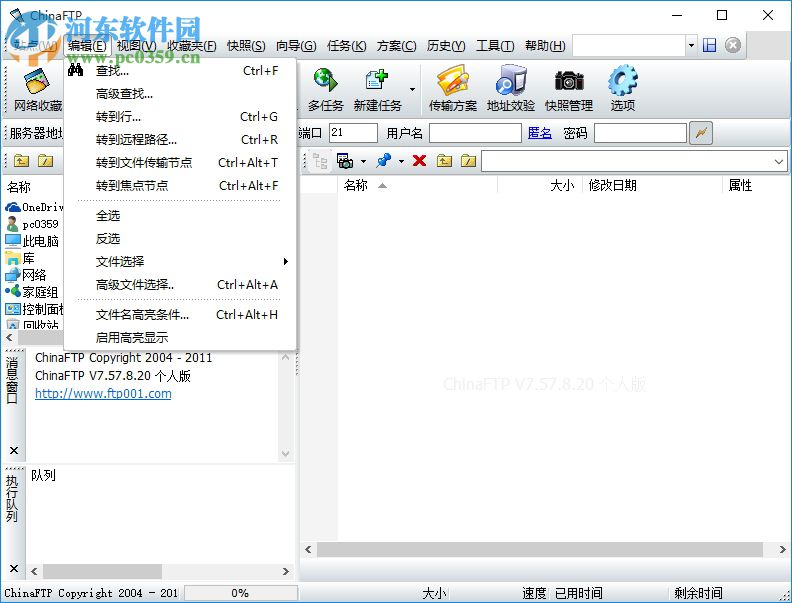Open the 视图(V) menu
Viewport: 792px width, 603px height.
coord(136,46)
